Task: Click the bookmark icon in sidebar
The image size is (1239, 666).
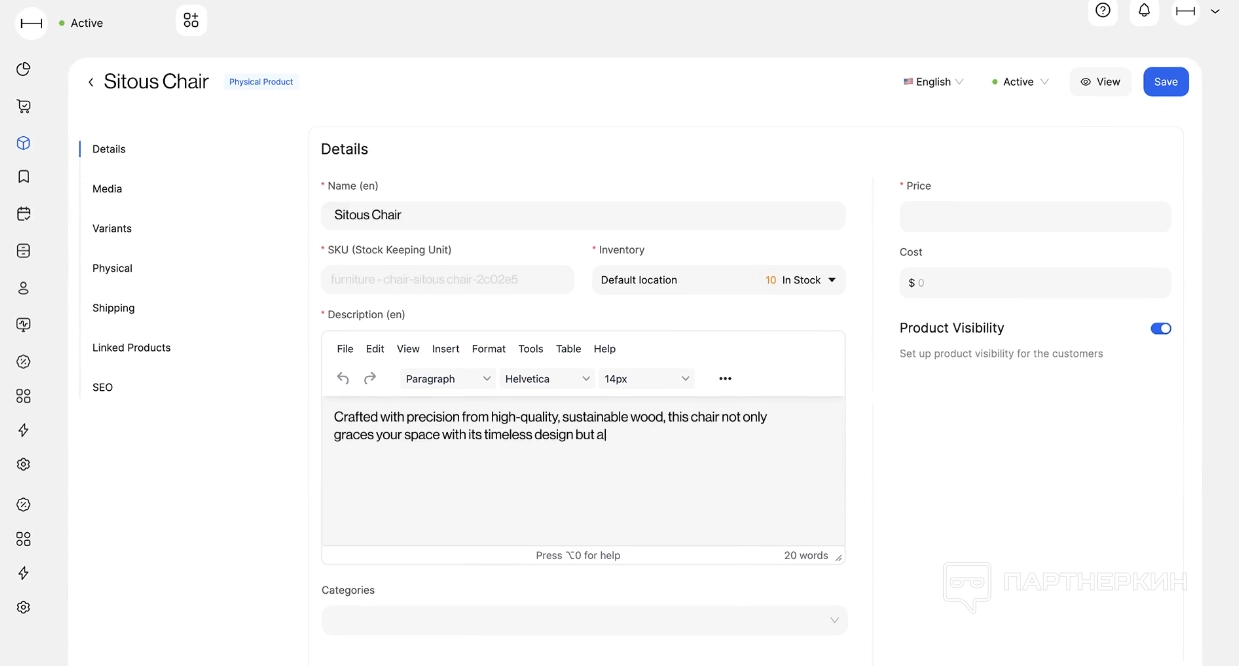Action: [24, 177]
